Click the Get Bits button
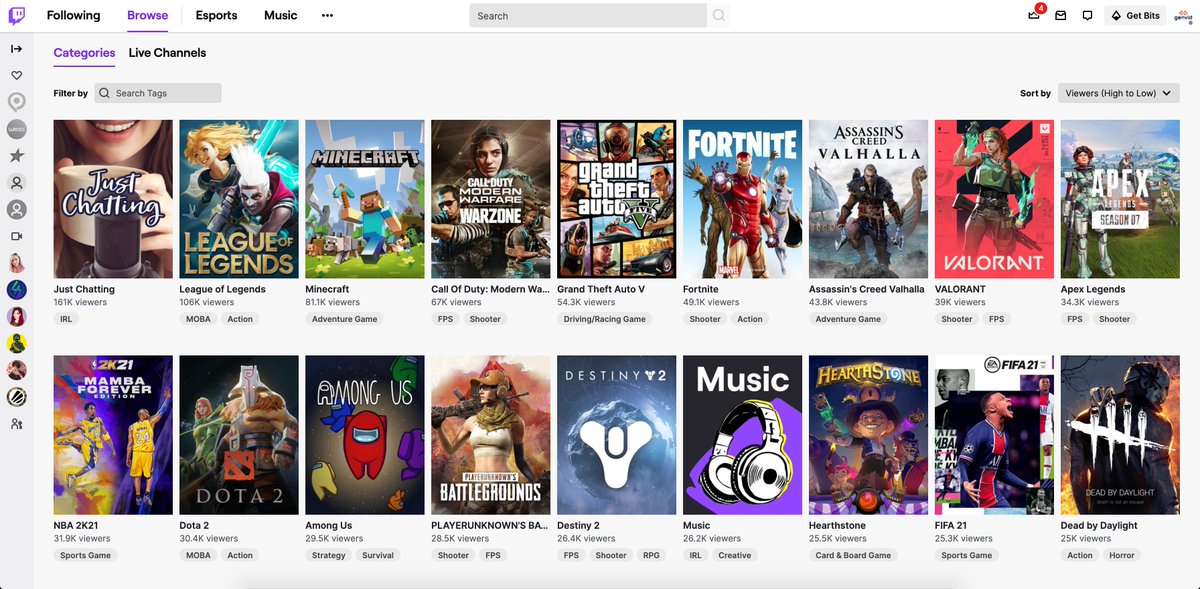The height and width of the screenshot is (589, 1200). 1134,16
